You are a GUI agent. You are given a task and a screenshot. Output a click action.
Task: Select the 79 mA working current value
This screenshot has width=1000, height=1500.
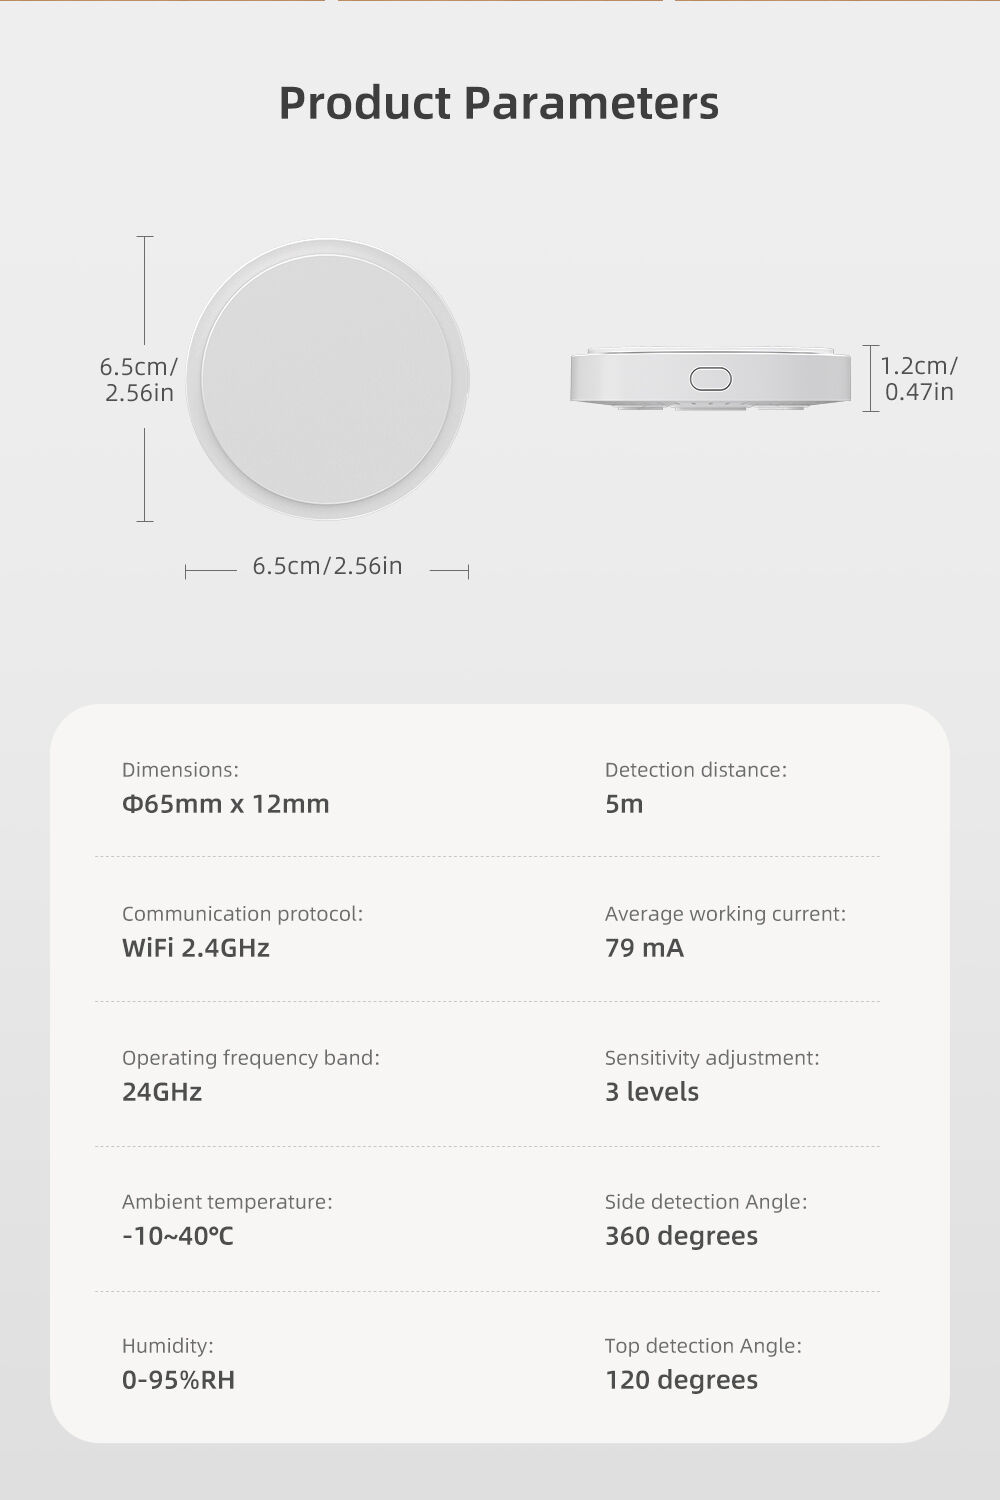[644, 948]
